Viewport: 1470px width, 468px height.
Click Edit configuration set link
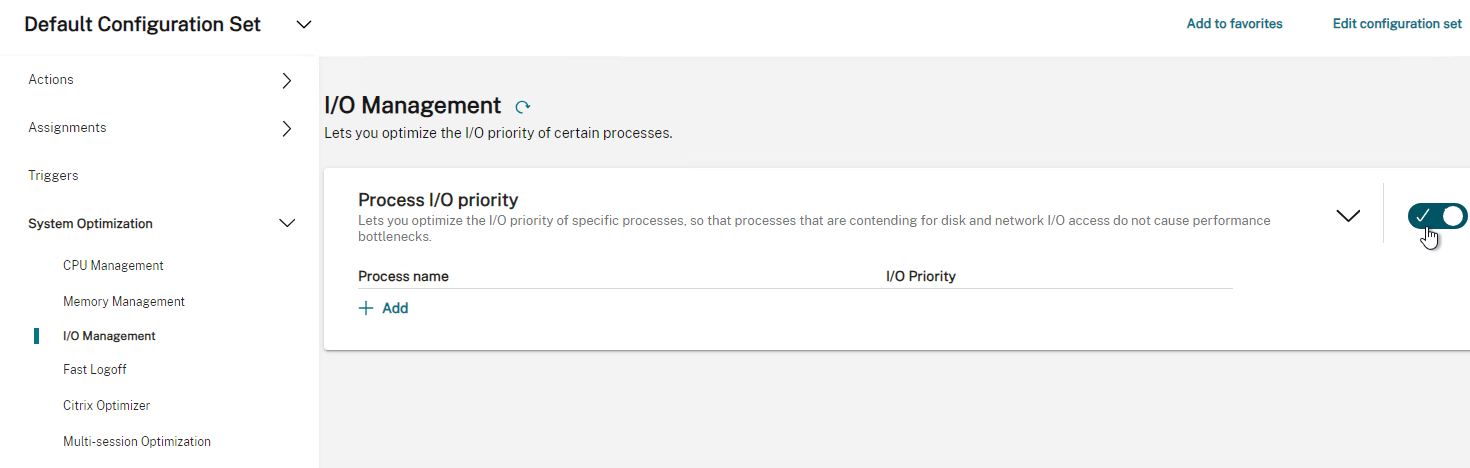point(1397,24)
